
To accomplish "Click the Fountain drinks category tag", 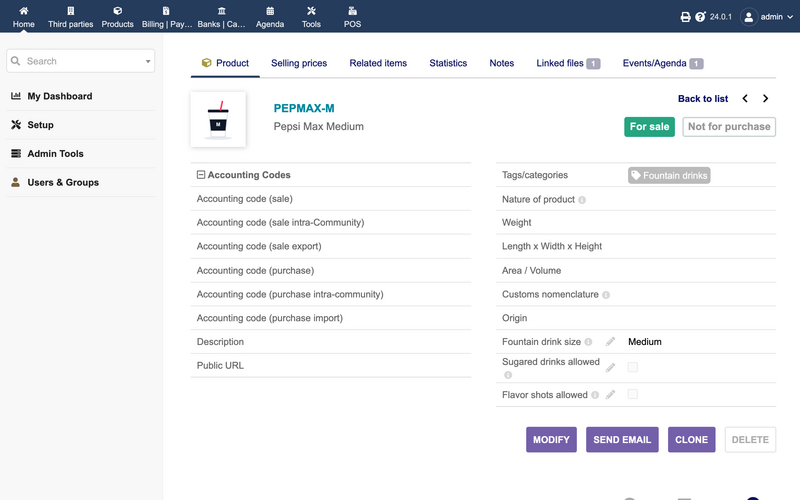I will point(669,176).
